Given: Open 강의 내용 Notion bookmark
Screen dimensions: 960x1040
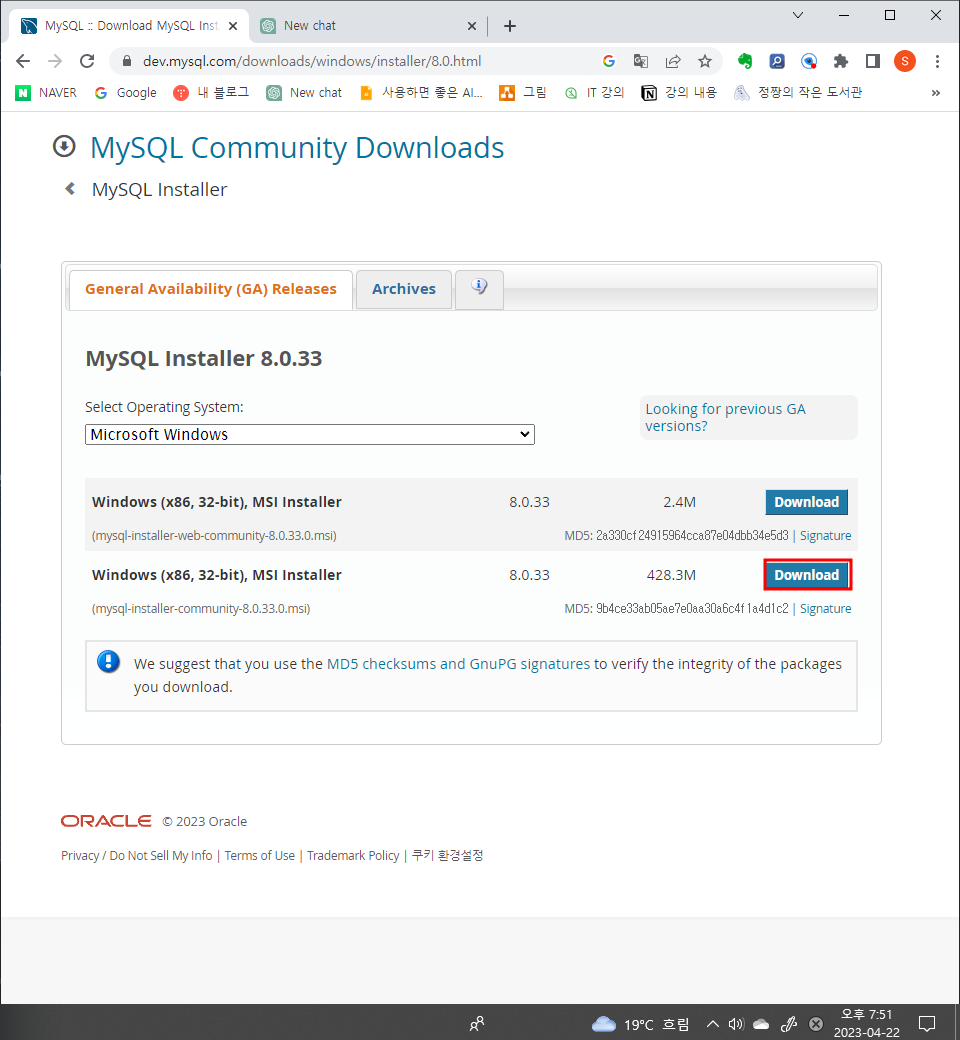Looking at the screenshot, I should point(679,92).
